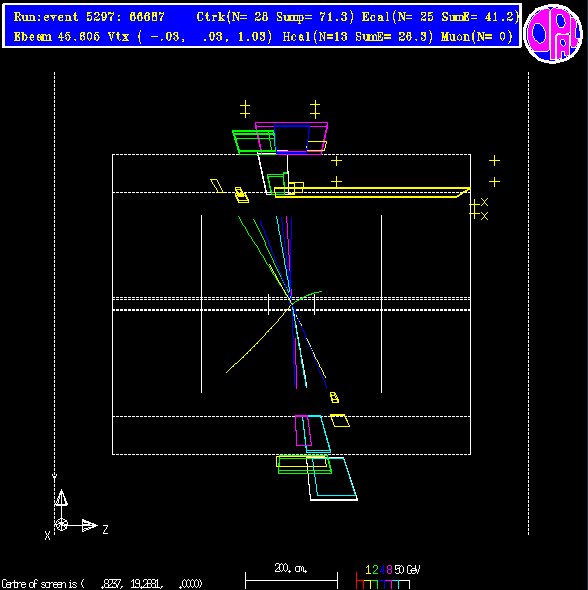Viewport: 588px width, 590px height.
Task: Click the Run:event 5297 header text
Action: point(89,17)
